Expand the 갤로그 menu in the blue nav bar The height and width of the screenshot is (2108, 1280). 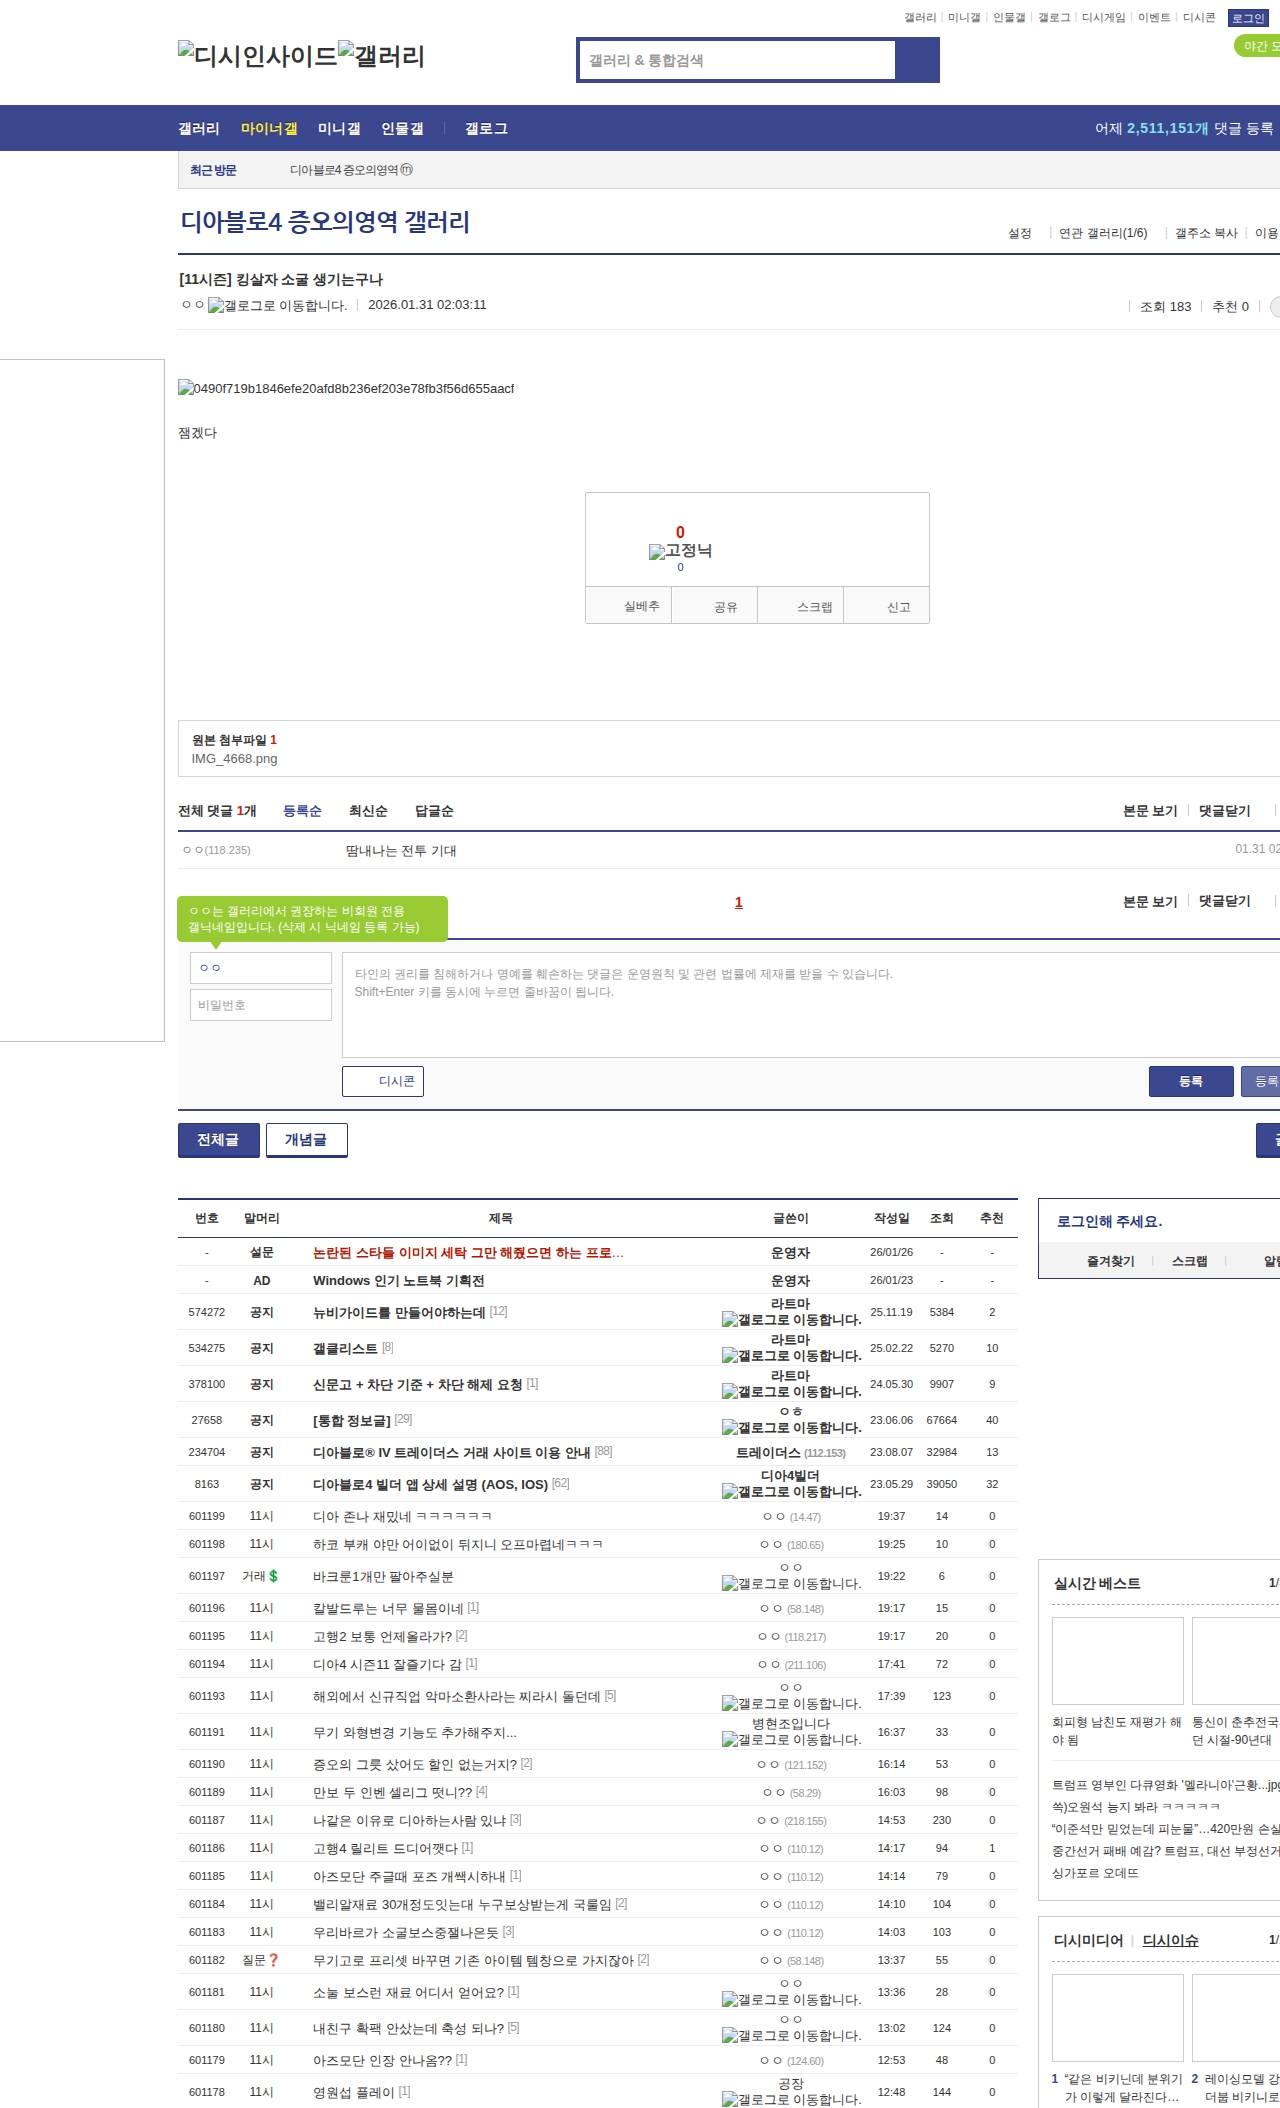click(x=486, y=129)
